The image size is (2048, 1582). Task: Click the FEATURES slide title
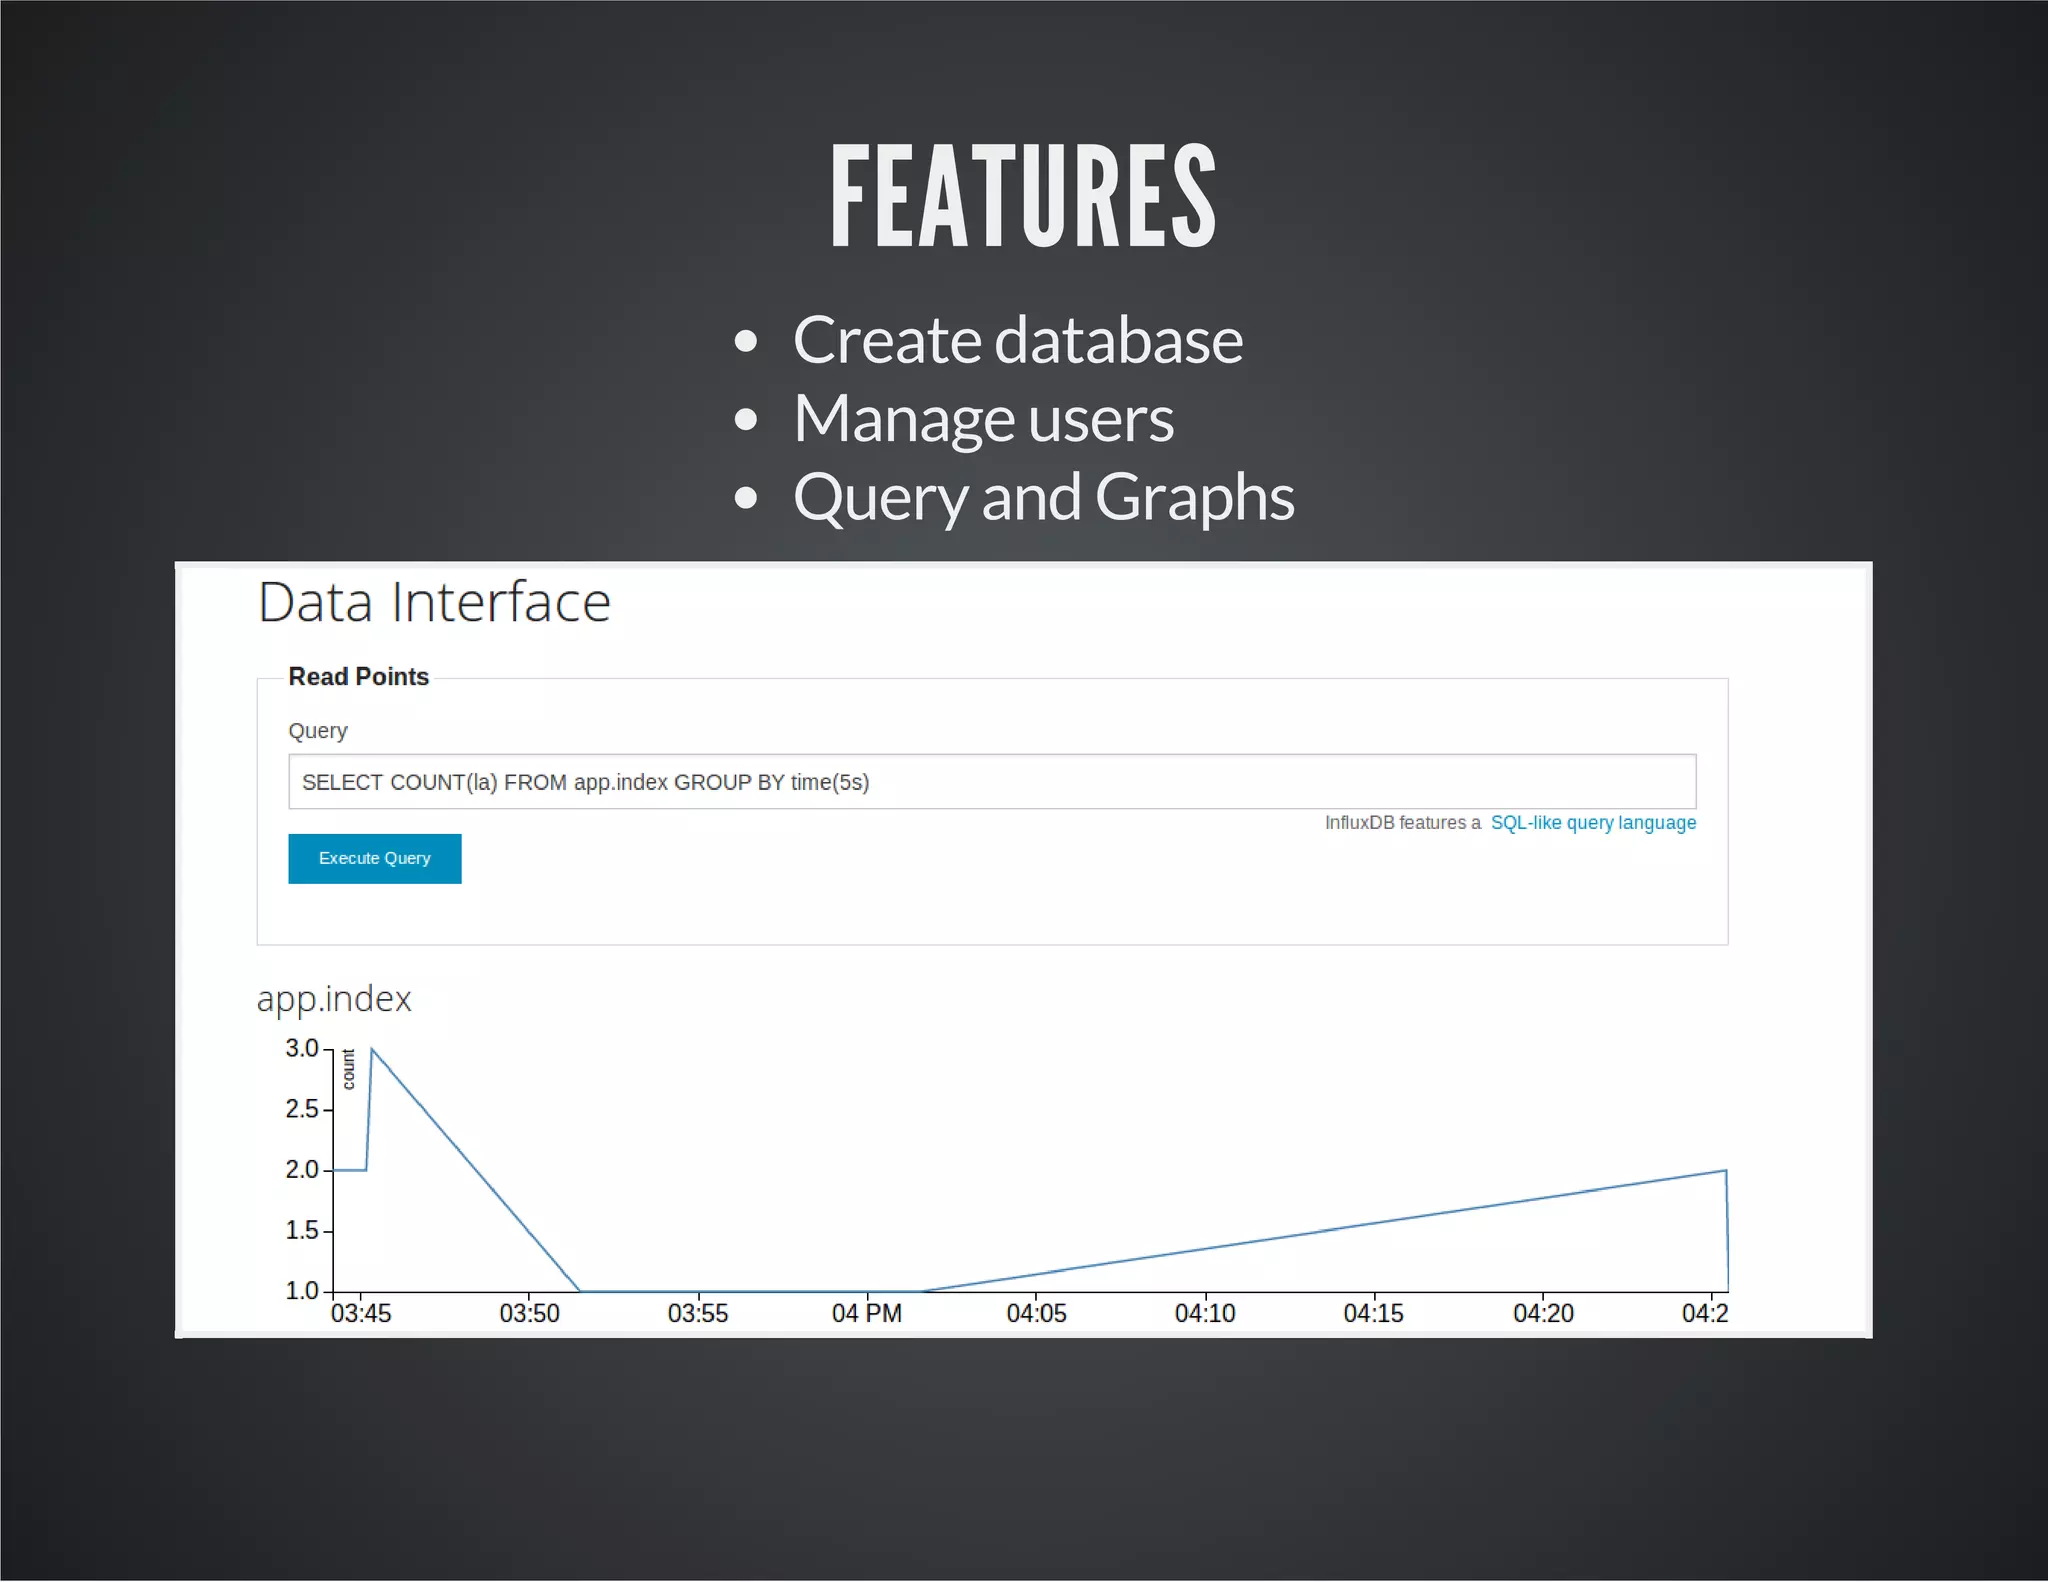1023,195
